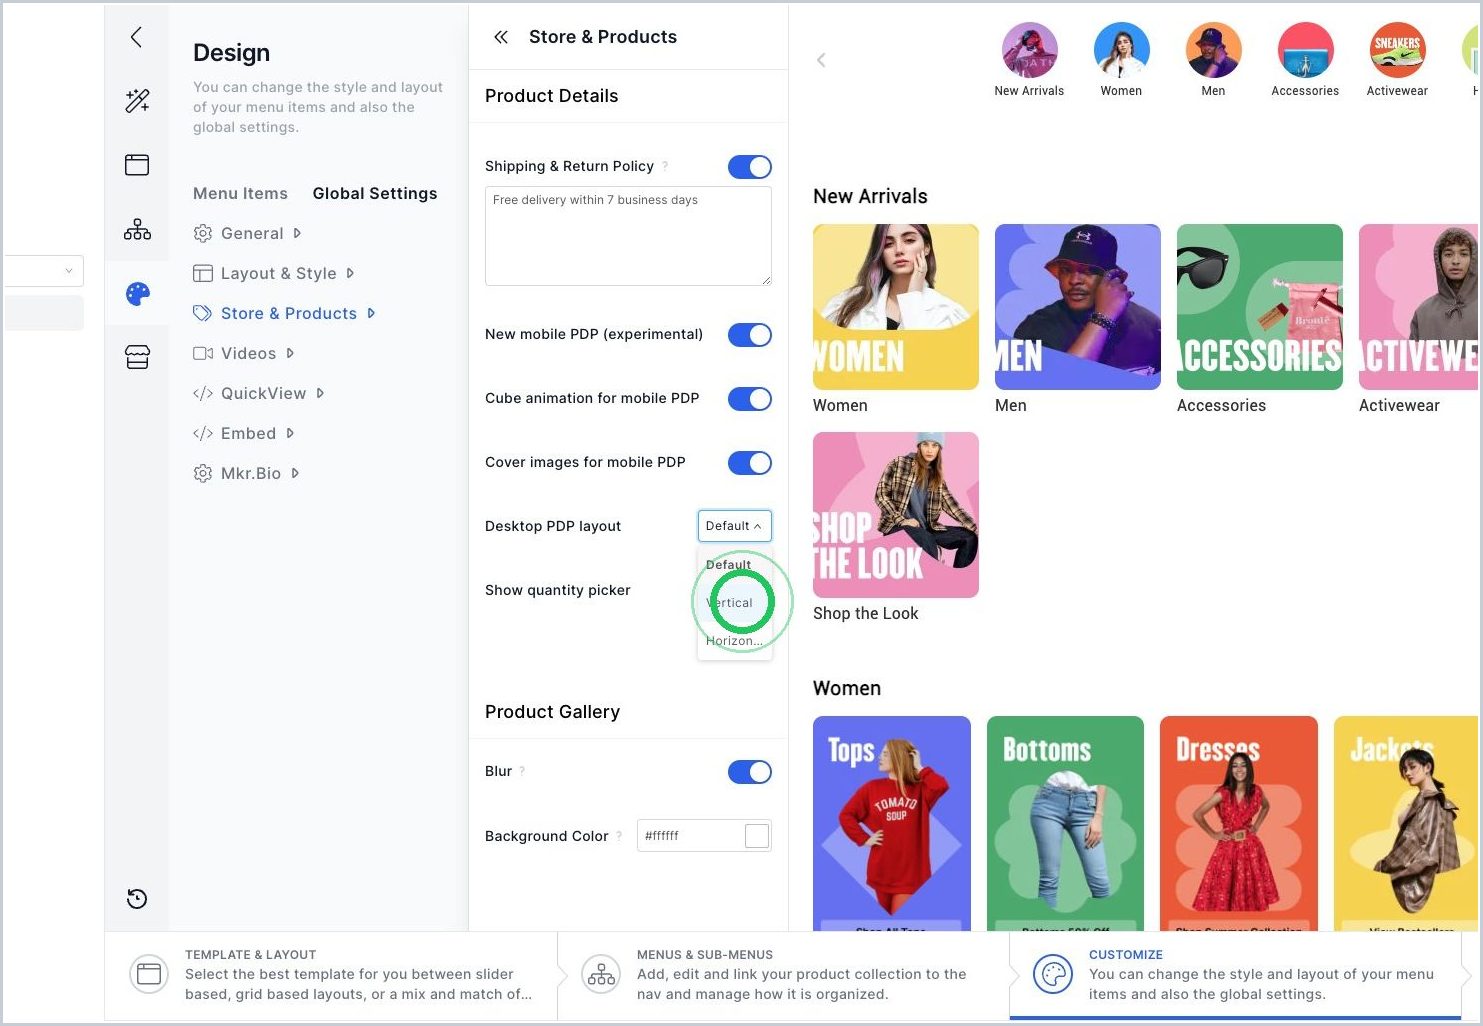Open General settings link
The height and width of the screenshot is (1026, 1483).
click(x=252, y=233)
